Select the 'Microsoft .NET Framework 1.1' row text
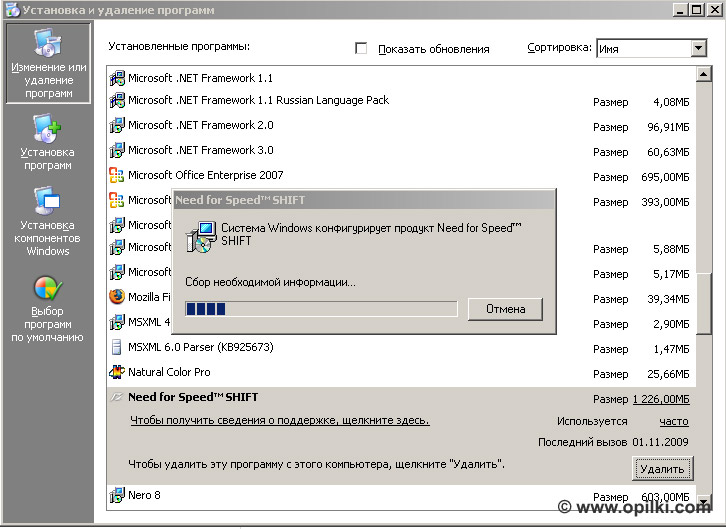 (200, 78)
